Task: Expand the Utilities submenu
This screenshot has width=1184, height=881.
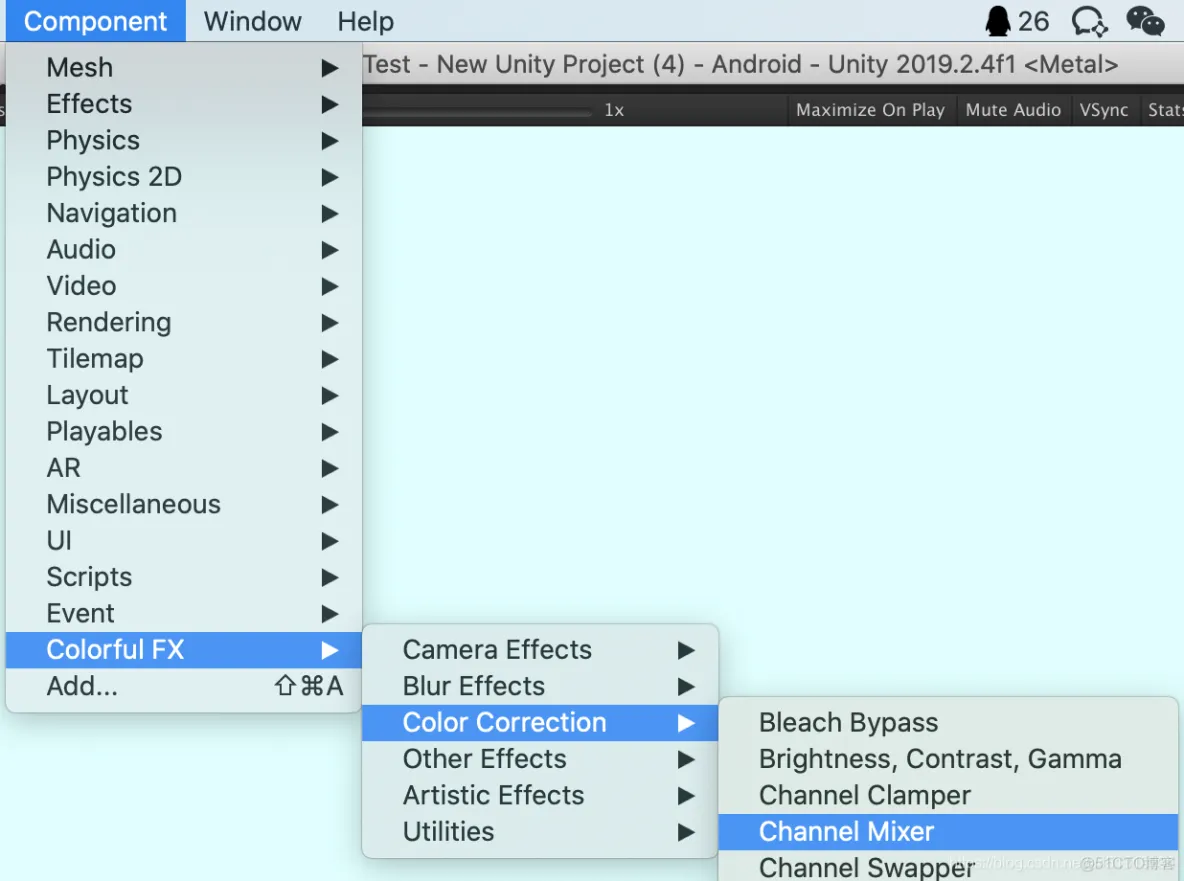Action: pyautogui.click(x=540, y=831)
